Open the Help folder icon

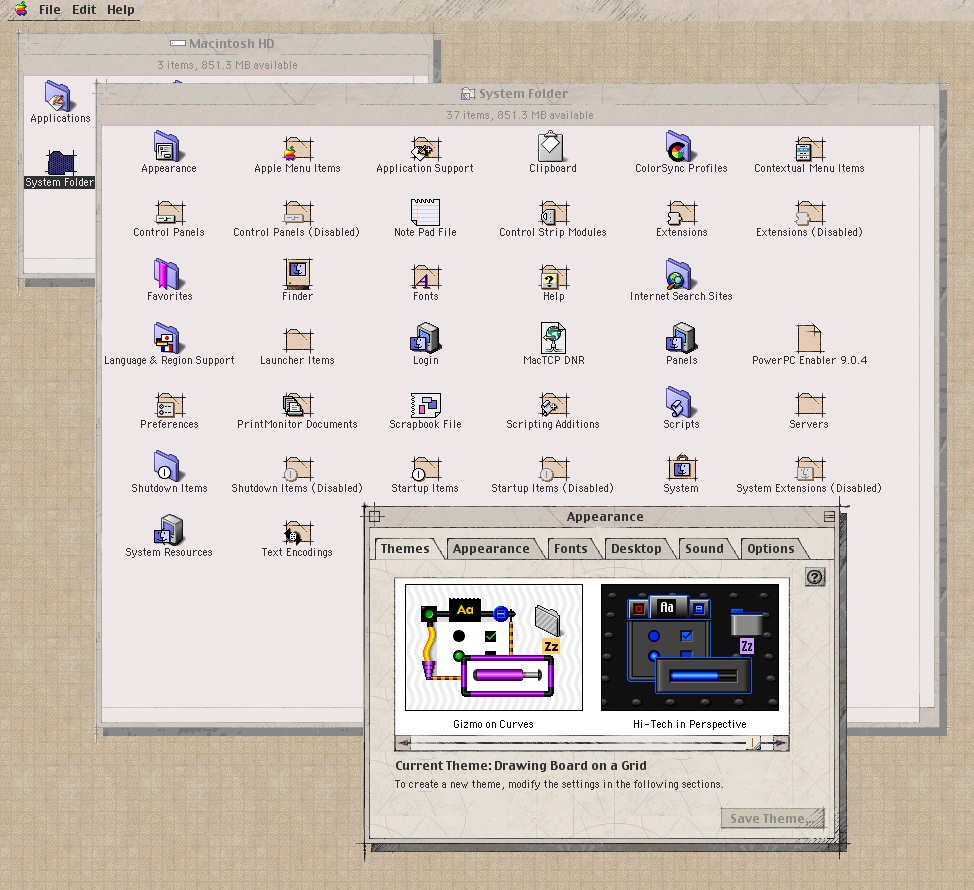click(553, 277)
